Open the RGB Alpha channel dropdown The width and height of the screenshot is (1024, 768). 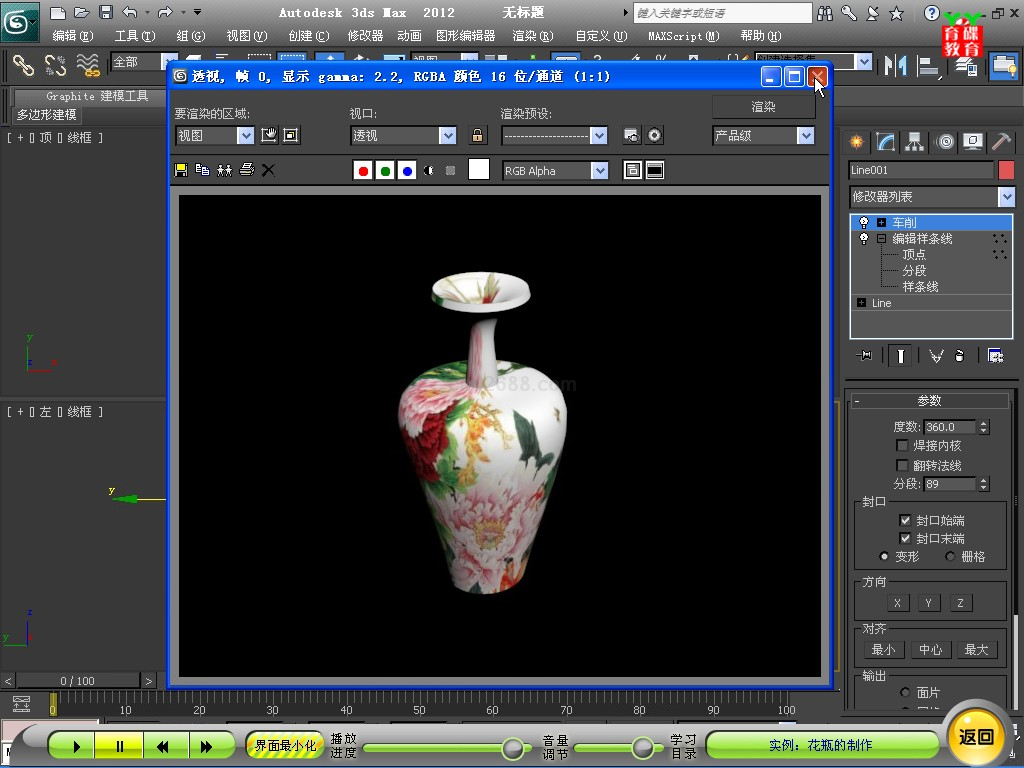click(x=599, y=171)
